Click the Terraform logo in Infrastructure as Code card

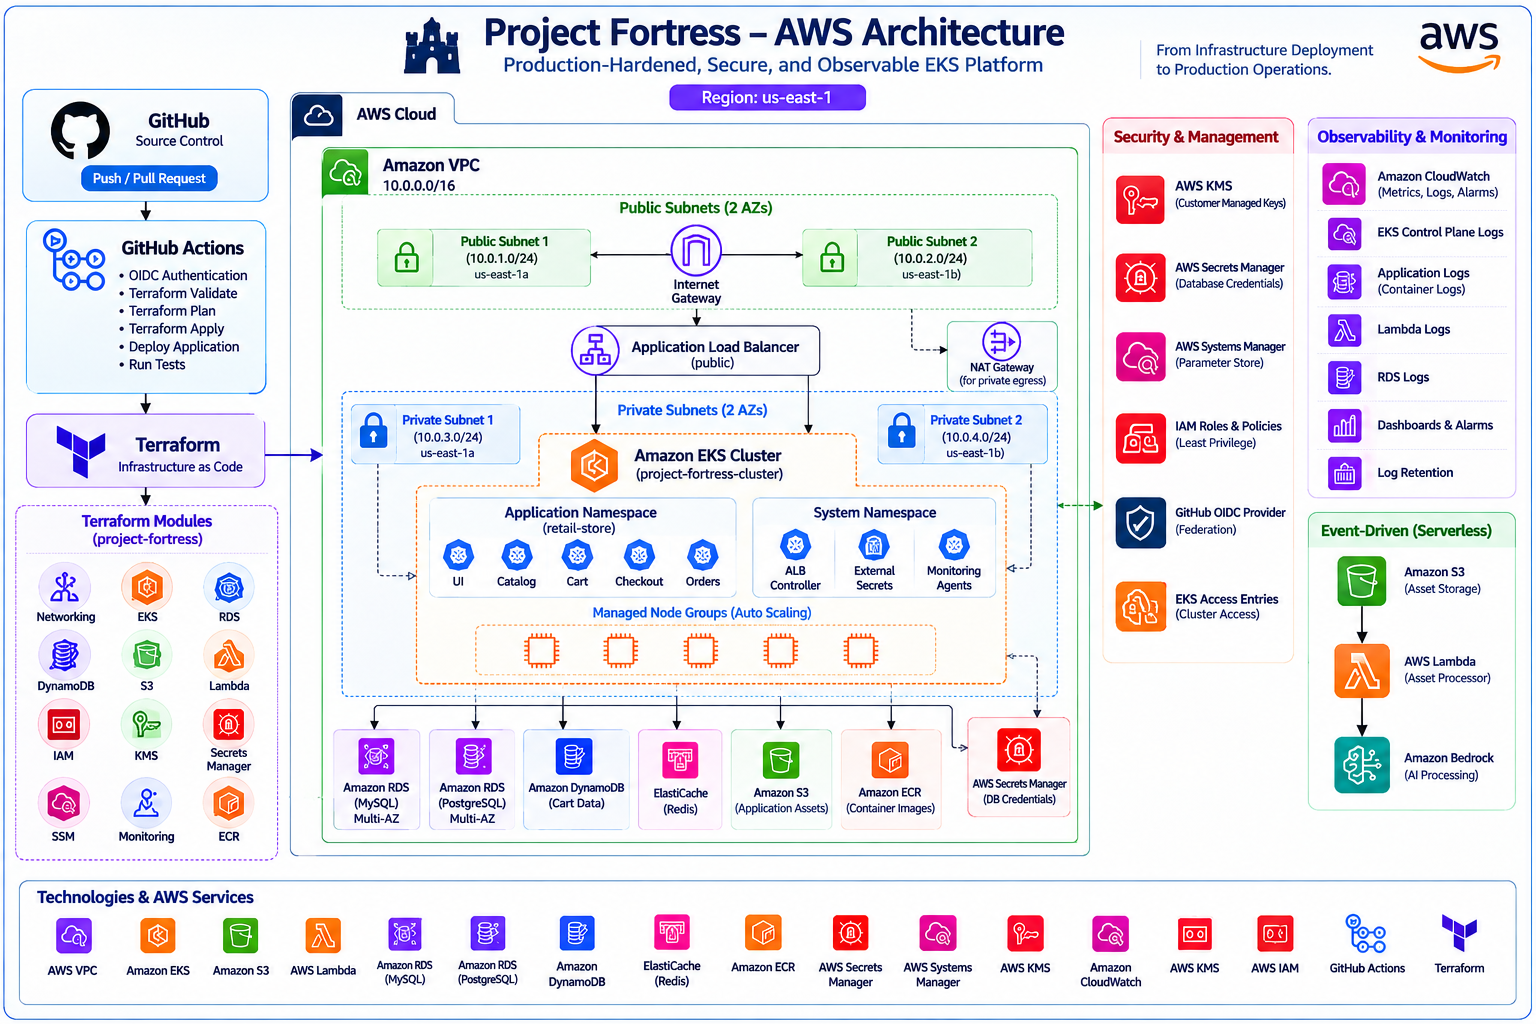tap(81, 450)
